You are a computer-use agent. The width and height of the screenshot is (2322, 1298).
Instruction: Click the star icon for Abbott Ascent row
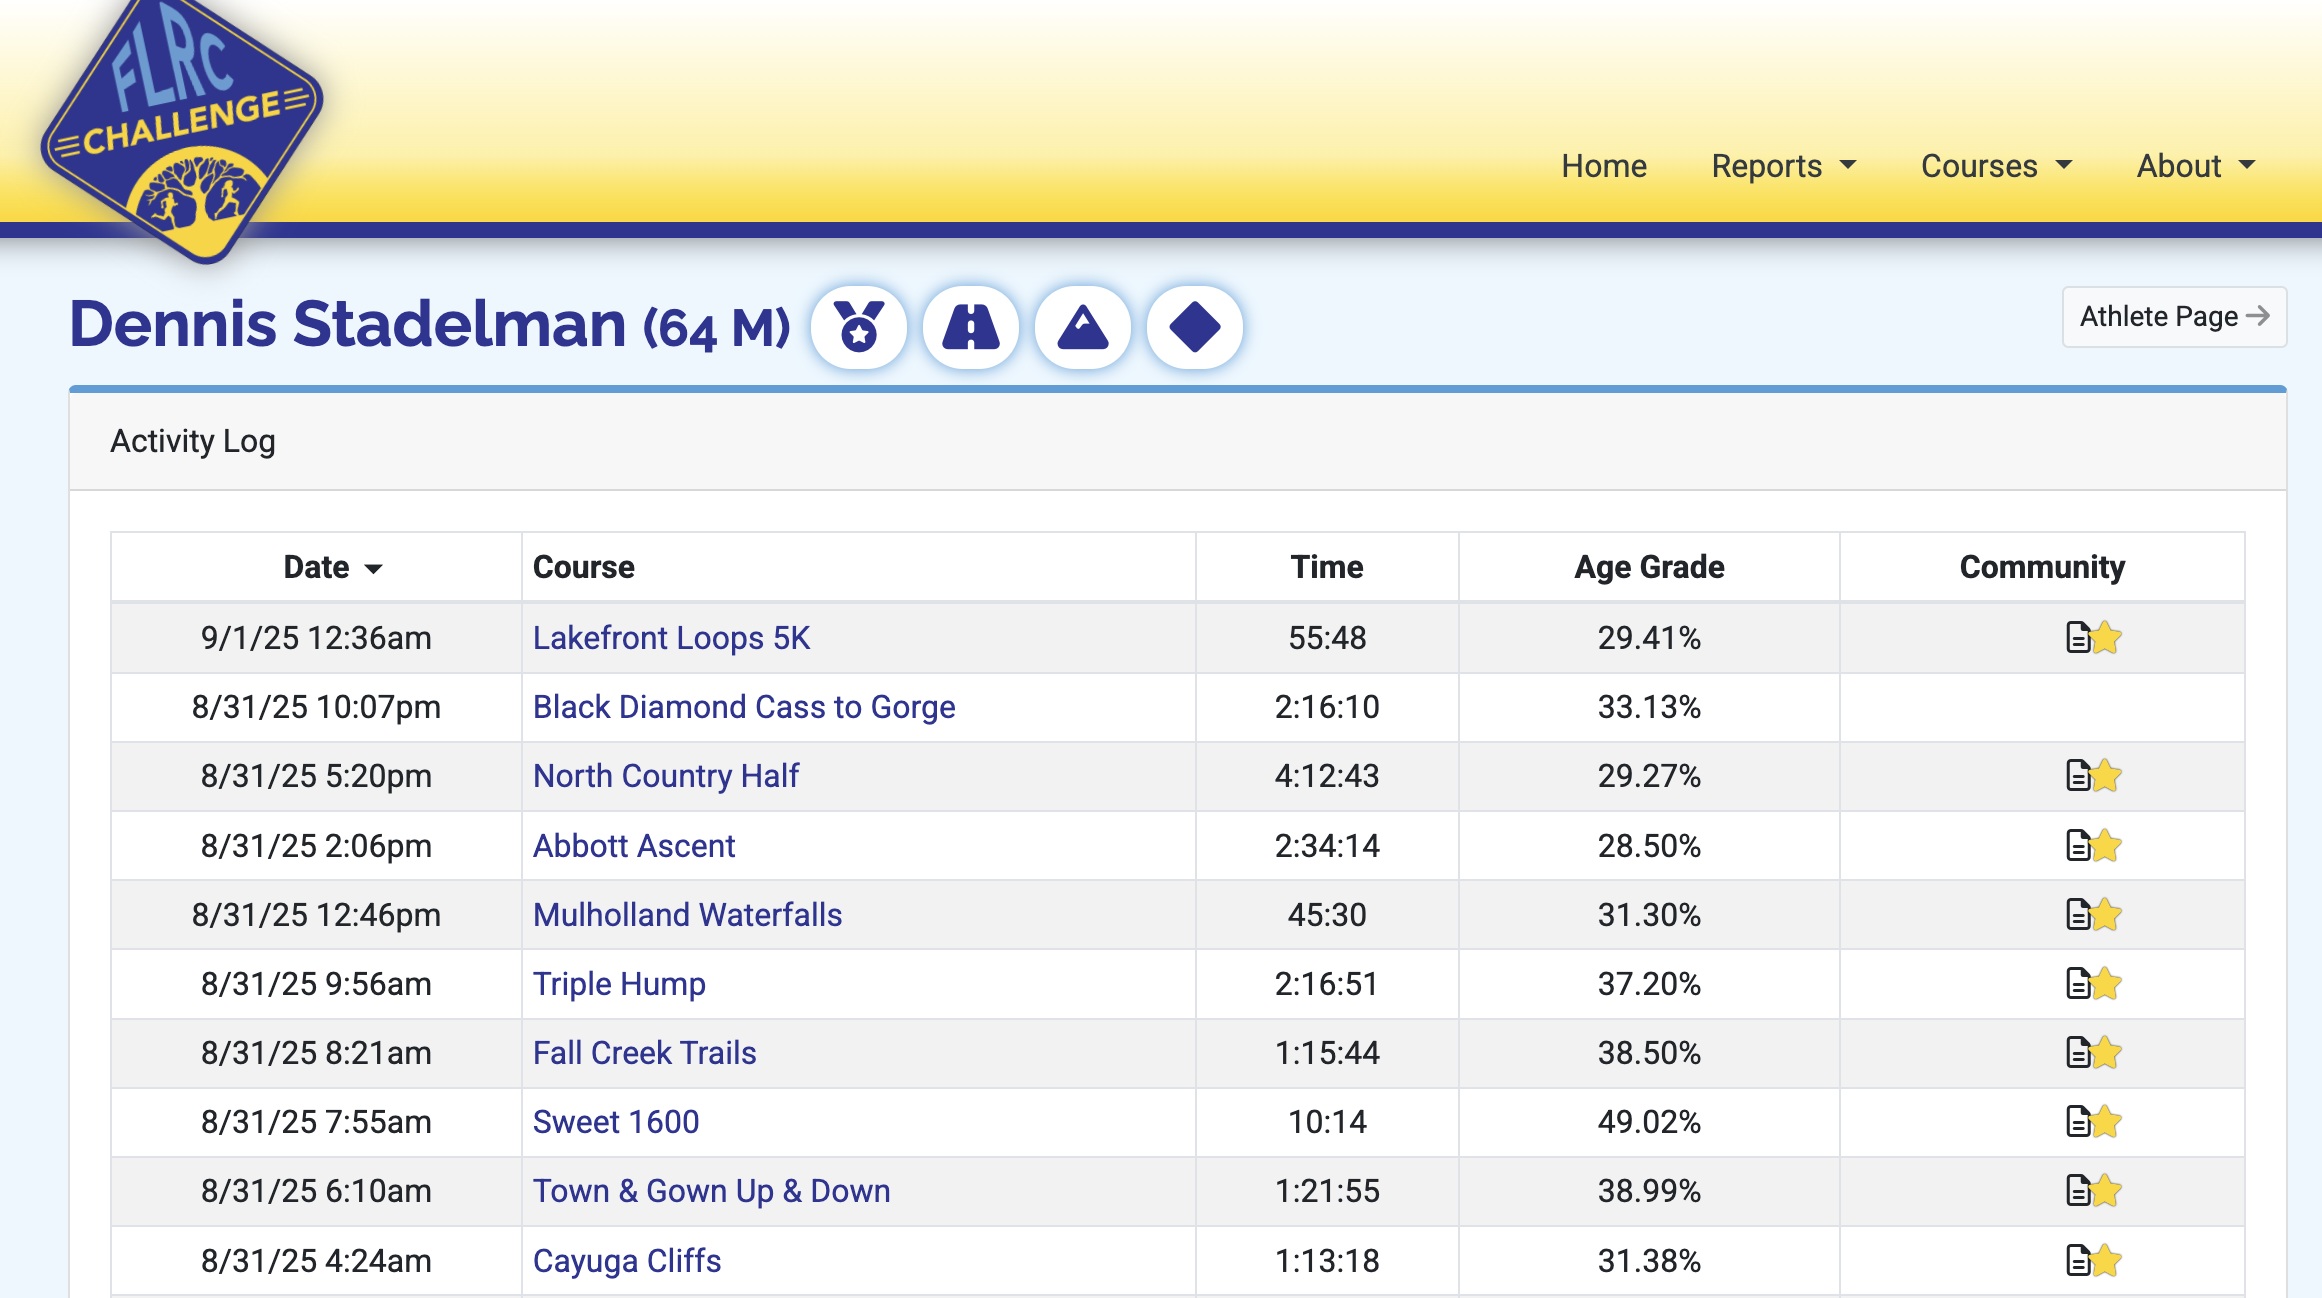coord(2106,846)
